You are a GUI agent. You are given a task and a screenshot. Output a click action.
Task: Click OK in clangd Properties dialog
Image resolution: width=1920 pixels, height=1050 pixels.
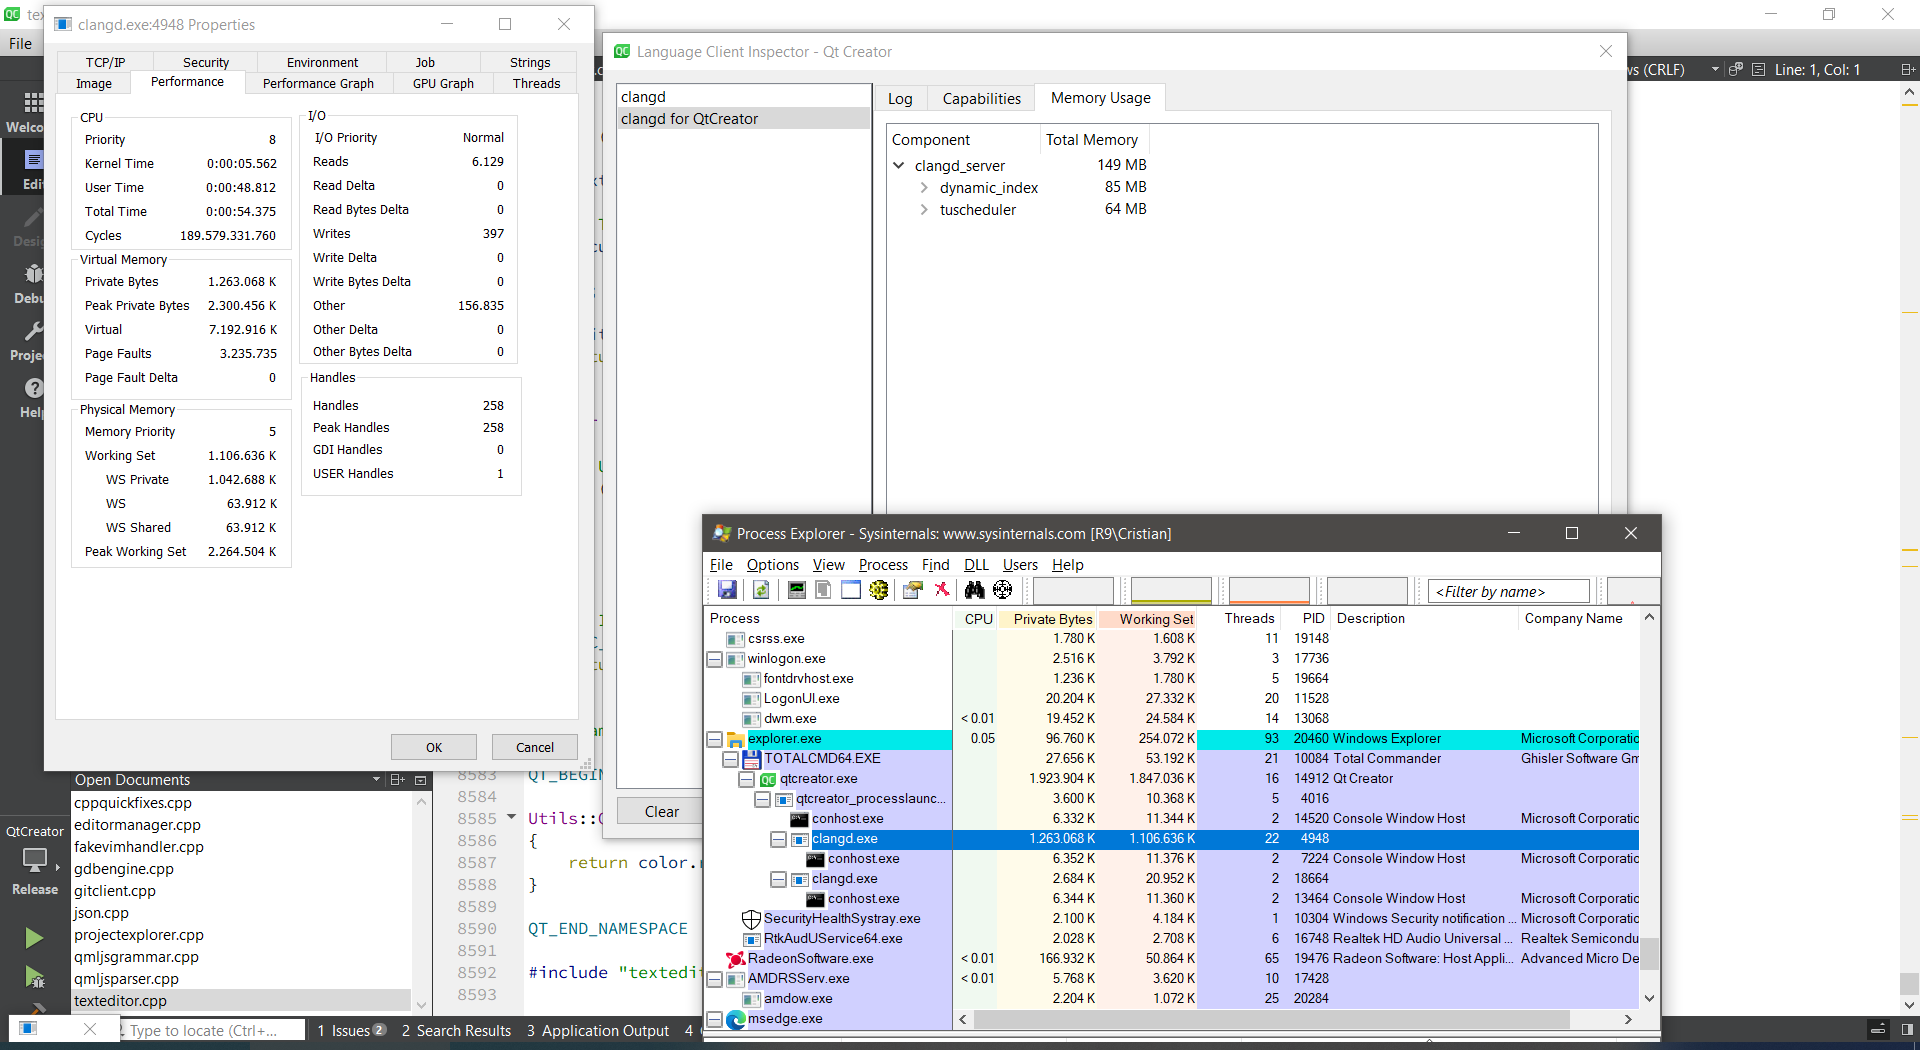[434, 747]
